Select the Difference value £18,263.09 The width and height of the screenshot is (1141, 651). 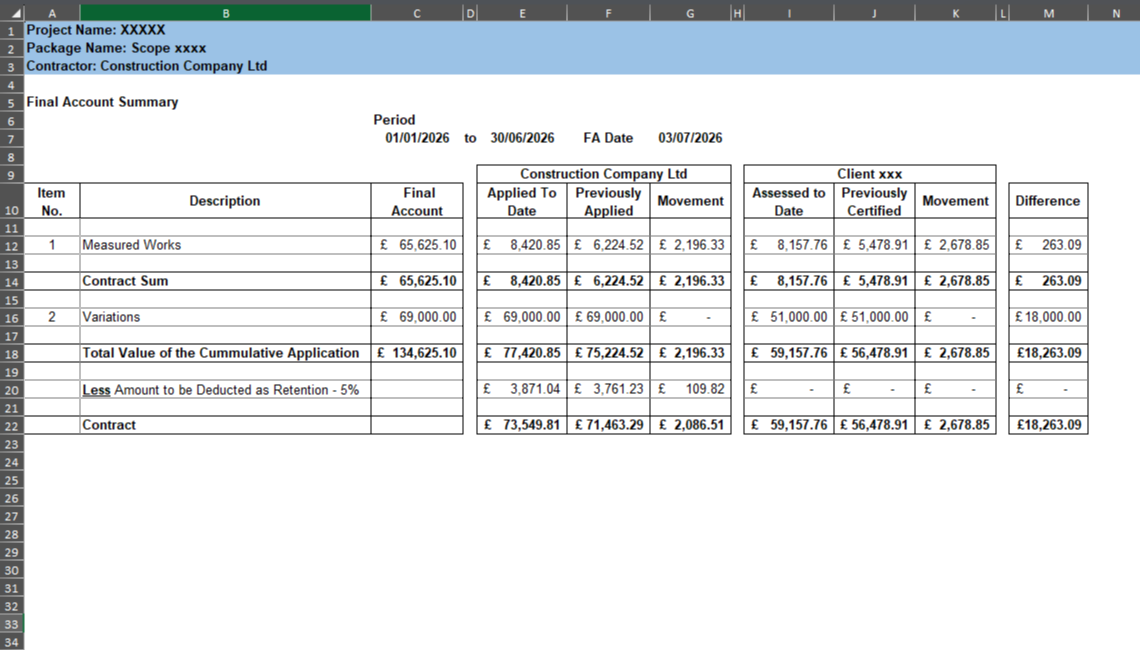[x=1048, y=353]
